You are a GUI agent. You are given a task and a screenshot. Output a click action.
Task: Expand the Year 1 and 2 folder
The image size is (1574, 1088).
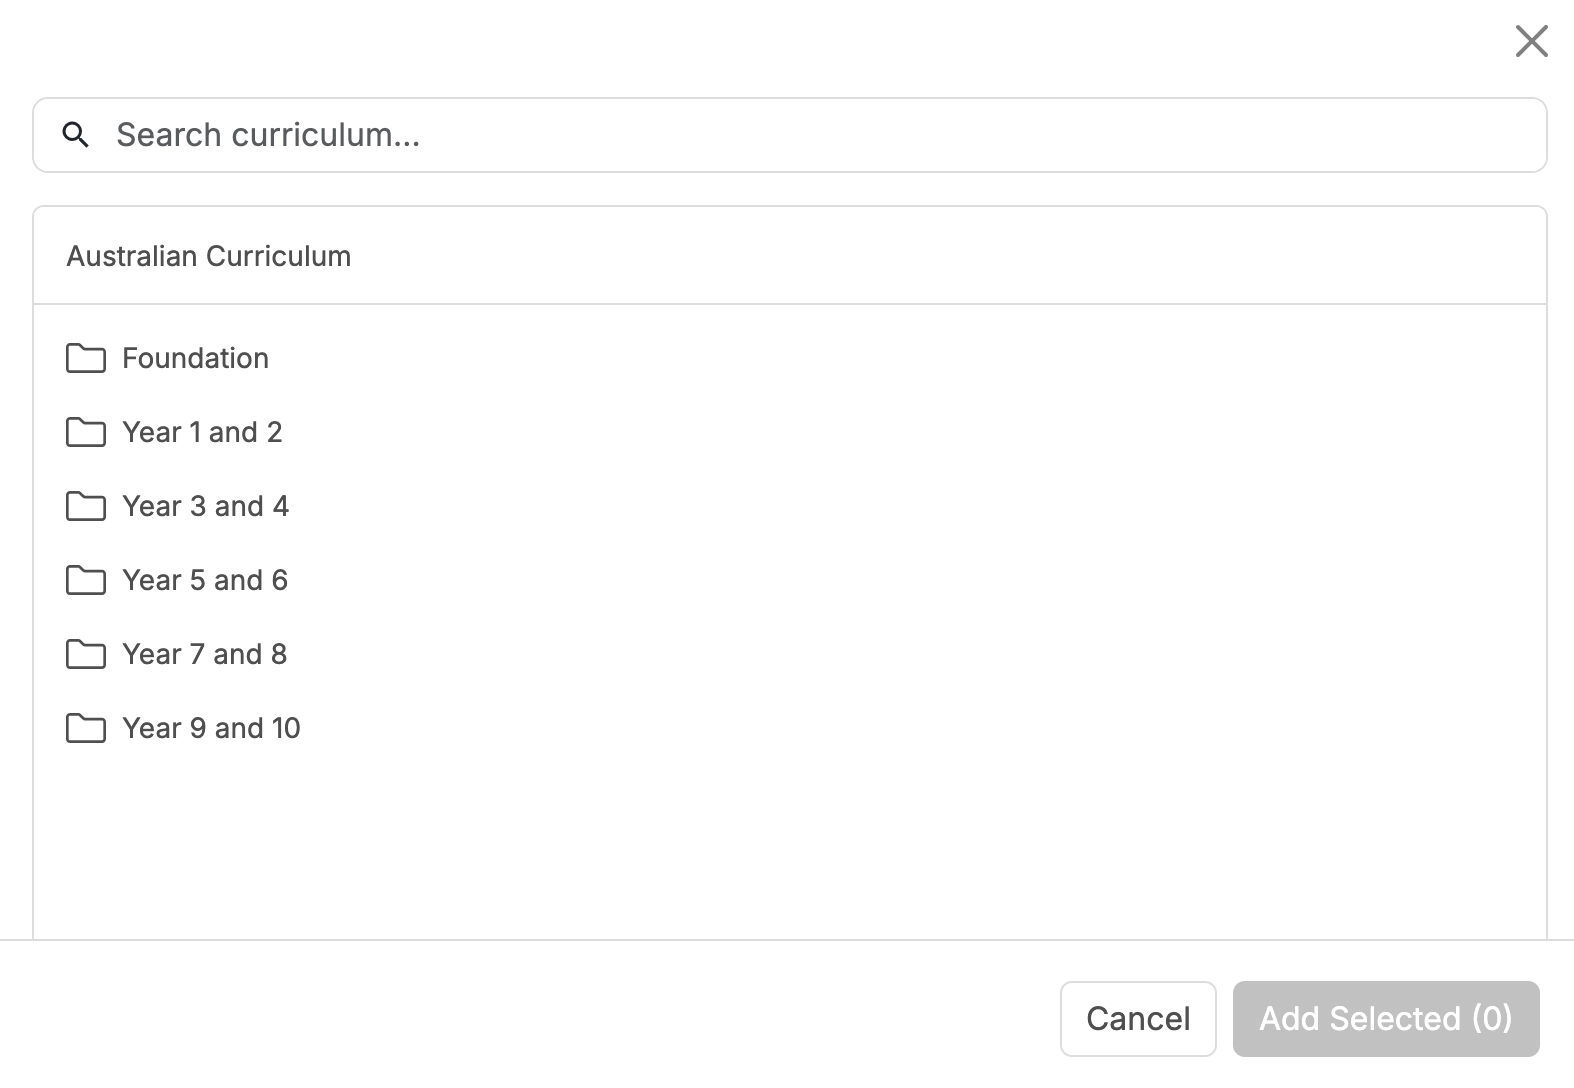[x=202, y=433]
